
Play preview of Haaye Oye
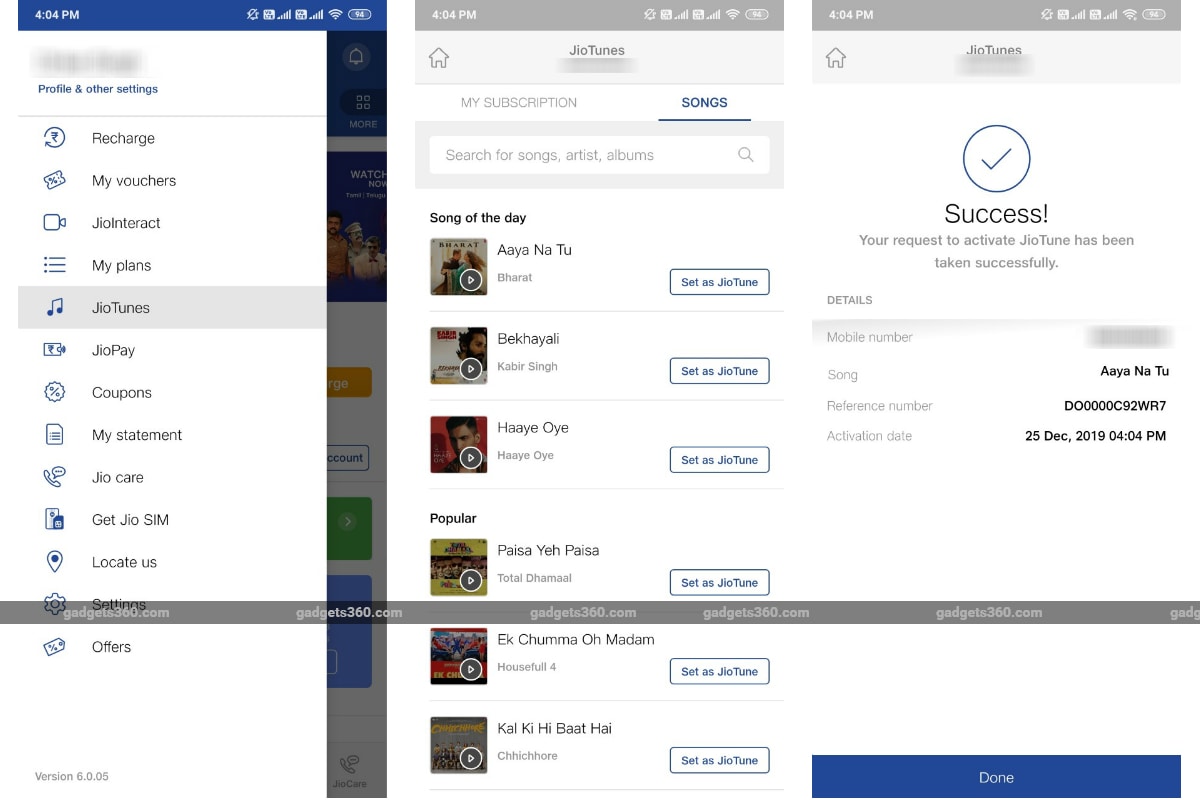[x=471, y=458]
